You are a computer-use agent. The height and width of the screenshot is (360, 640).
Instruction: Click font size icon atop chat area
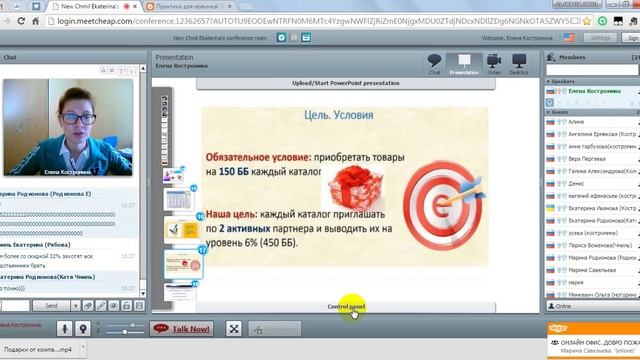click(122, 71)
